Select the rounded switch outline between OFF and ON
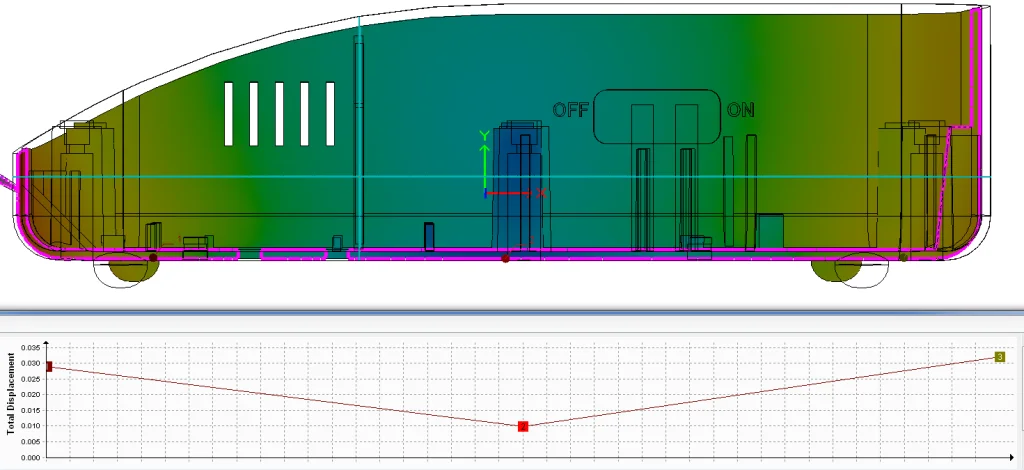1024x470 pixels. tap(656, 116)
